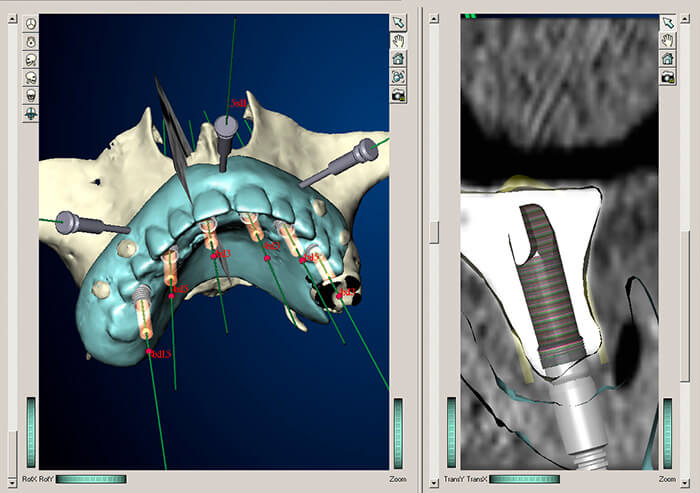Click the Zoom slider of the cross-section view
This screenshot has height=493, width=700.
point(667,432)
